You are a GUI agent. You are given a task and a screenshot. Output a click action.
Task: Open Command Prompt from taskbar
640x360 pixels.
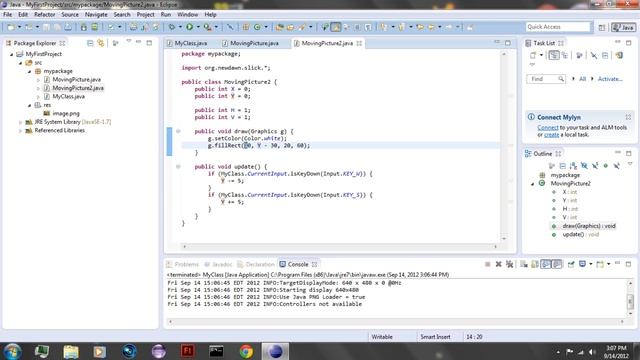pyautogui.click(x=216, y=351)
